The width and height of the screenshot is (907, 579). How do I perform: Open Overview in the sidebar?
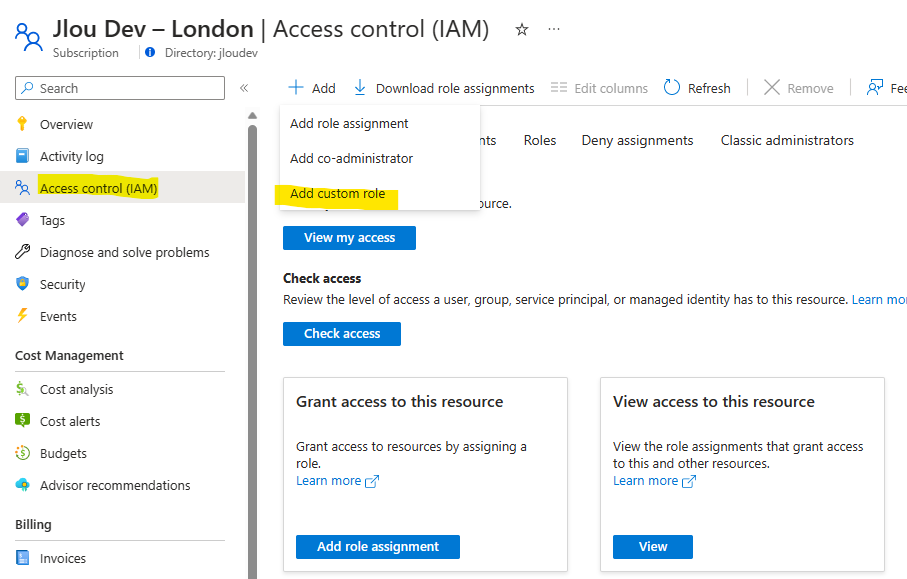[x=66, y=124]
